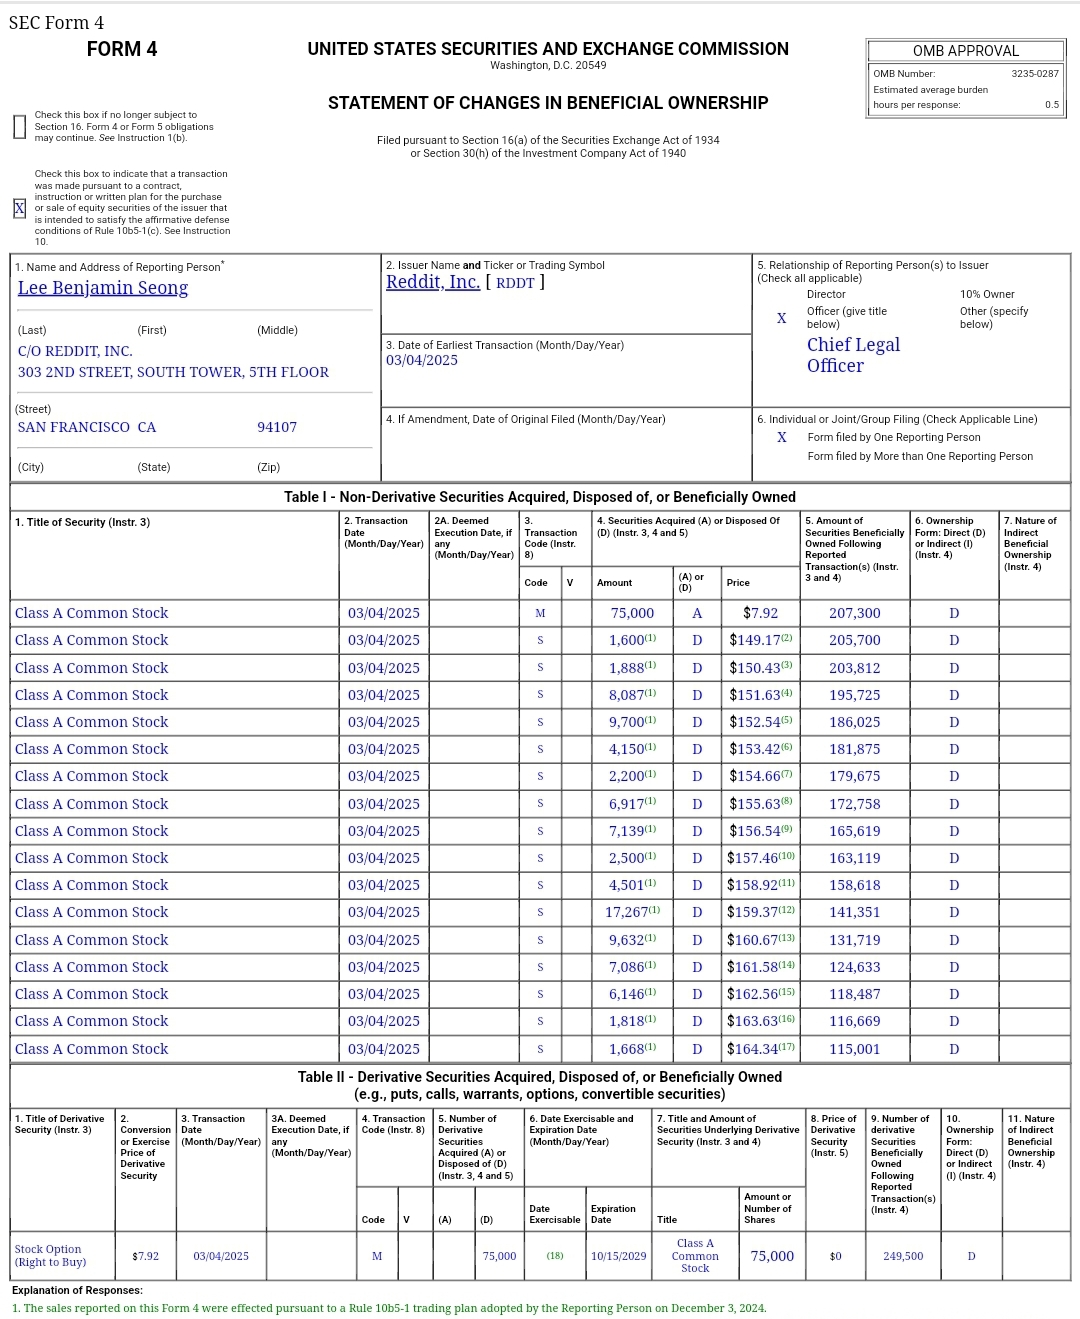Click the $161.58 price cell

(761, 967)
